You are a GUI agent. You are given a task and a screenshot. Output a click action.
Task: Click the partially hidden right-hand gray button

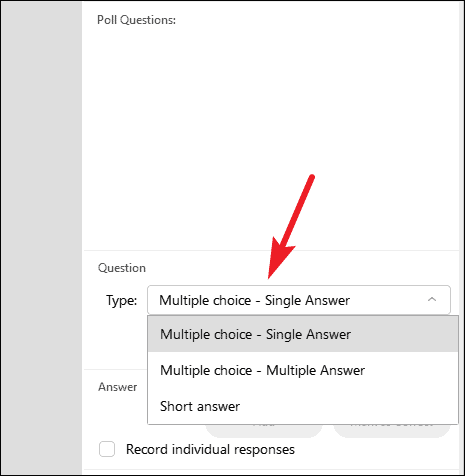[392, 431]
